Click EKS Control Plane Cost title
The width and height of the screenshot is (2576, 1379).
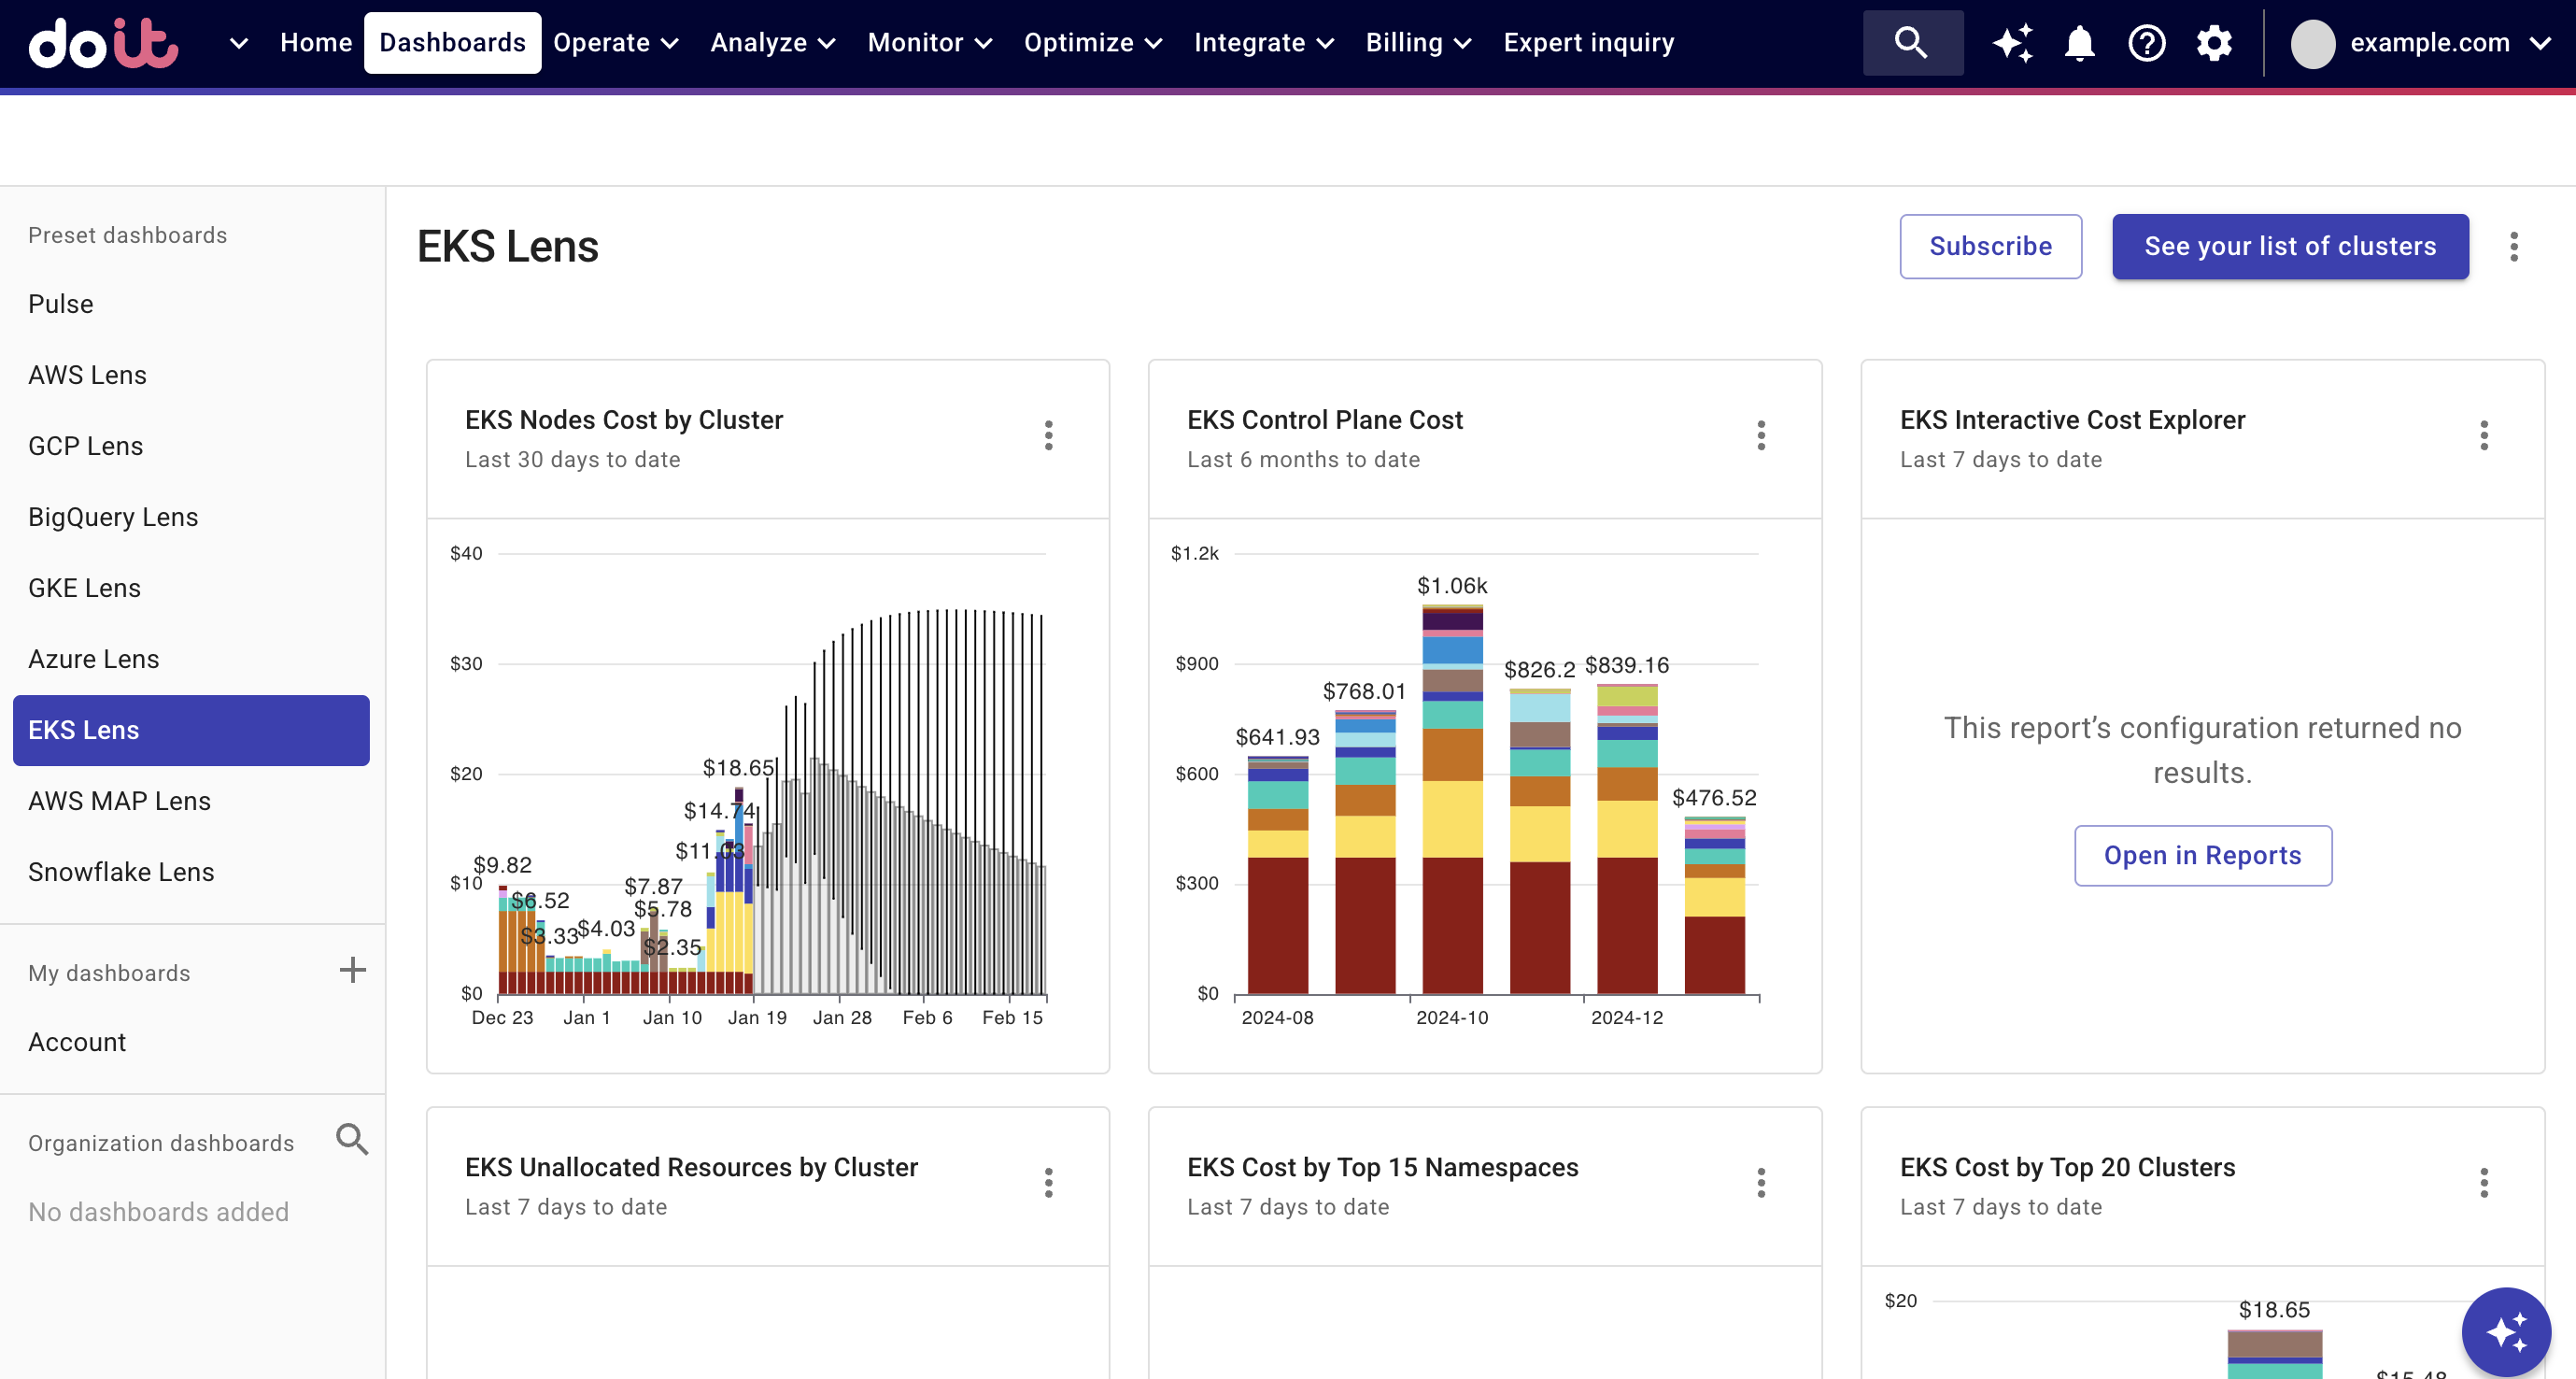(x=1324, y=420)
